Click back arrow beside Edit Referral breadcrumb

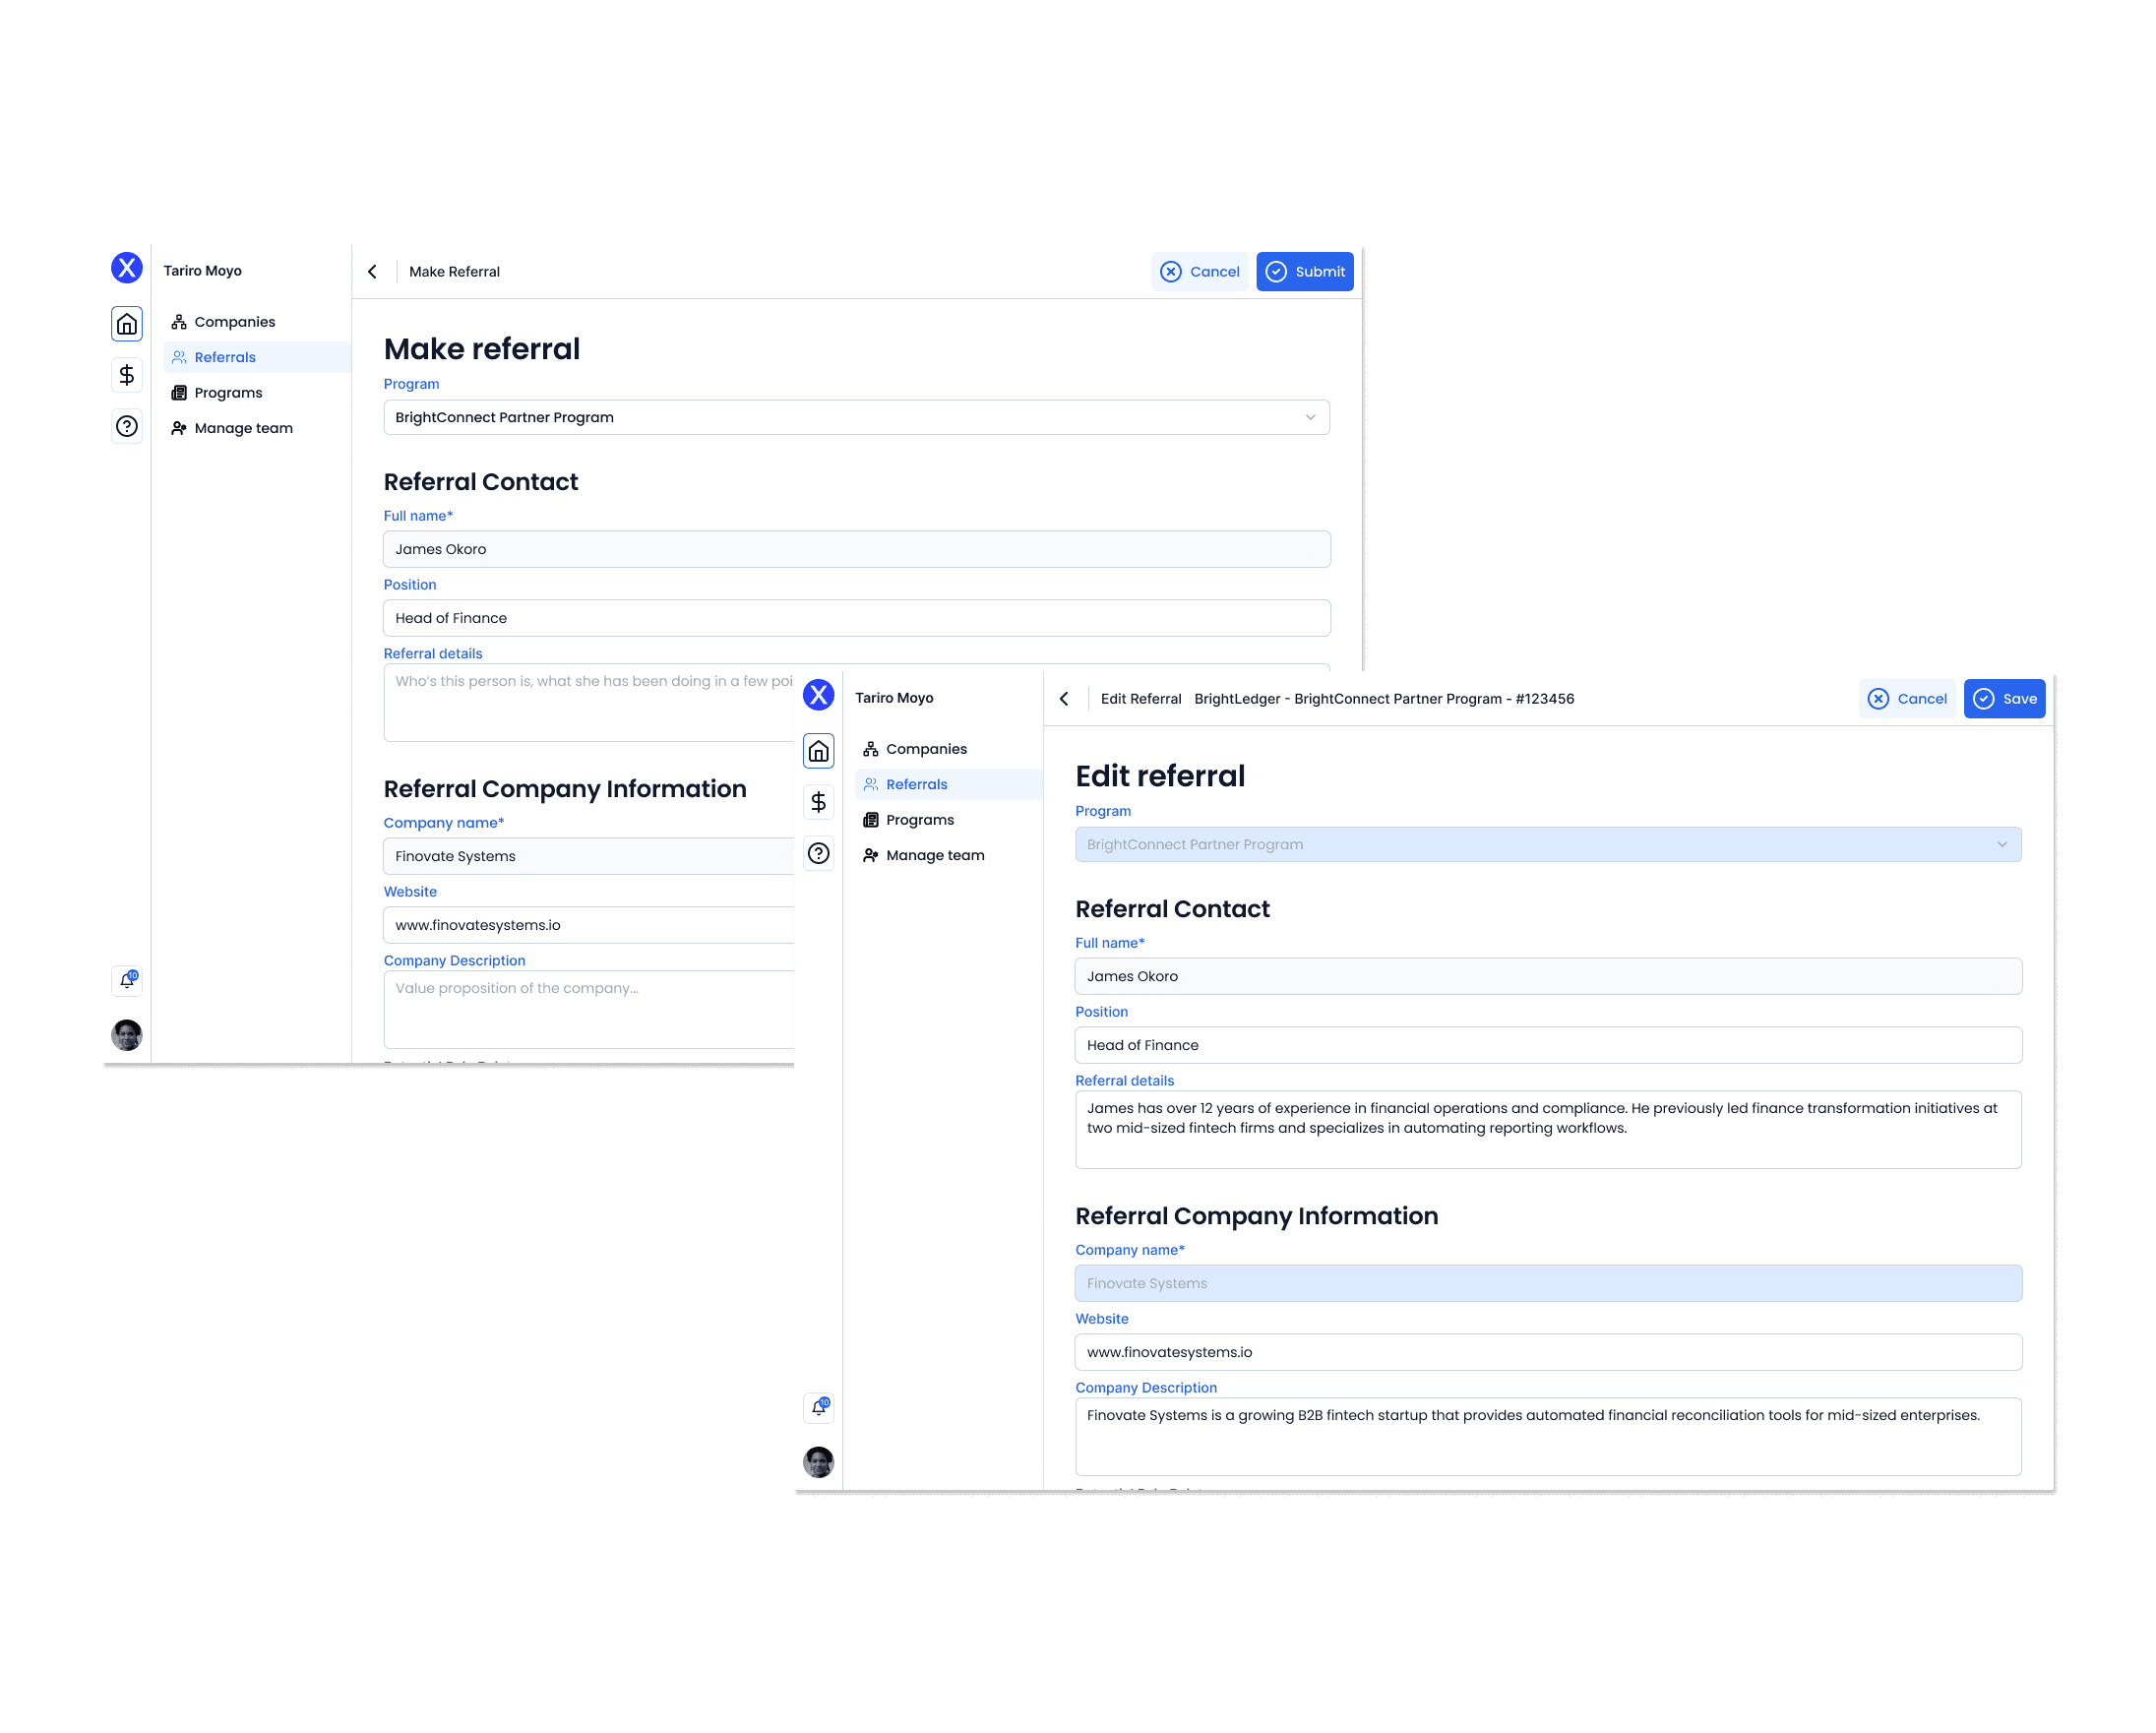(x=1064, y=699)
